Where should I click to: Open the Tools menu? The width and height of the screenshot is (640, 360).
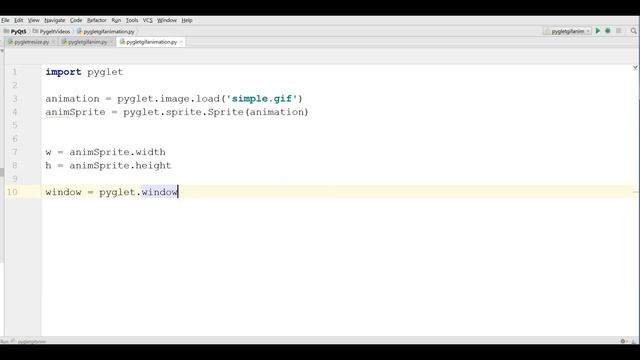pos(132,20)
